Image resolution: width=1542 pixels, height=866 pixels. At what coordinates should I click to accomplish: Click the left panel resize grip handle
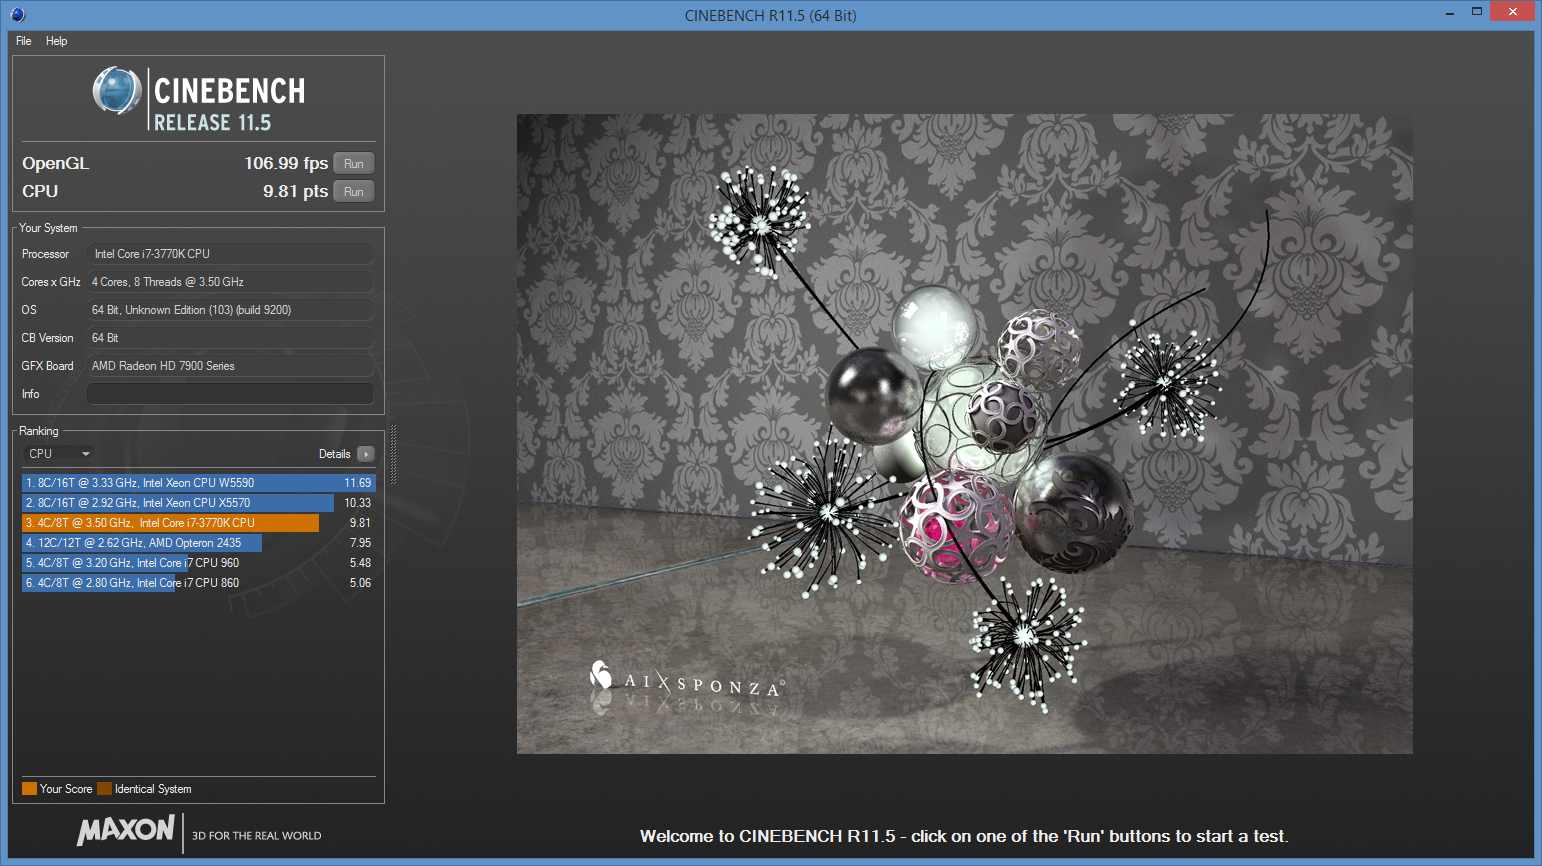pyautogui.click(x=393, y=454)
